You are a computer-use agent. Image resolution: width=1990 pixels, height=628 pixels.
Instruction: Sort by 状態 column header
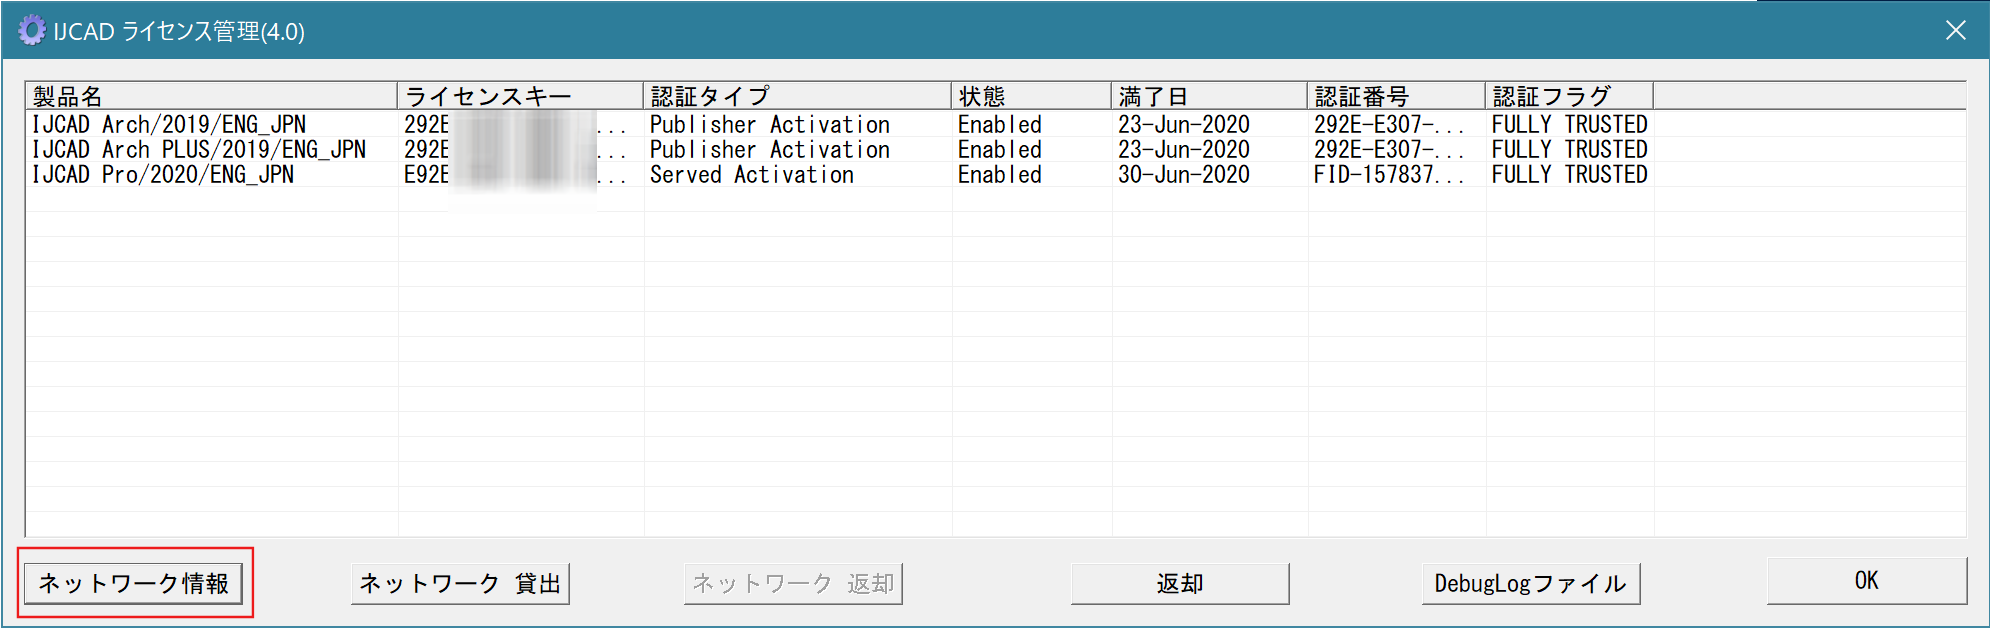tap(1031, 96)
